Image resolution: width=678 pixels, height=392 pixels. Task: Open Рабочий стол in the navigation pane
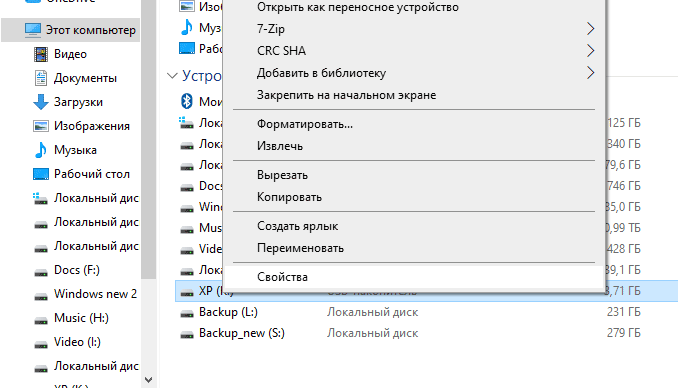(92, 174)
